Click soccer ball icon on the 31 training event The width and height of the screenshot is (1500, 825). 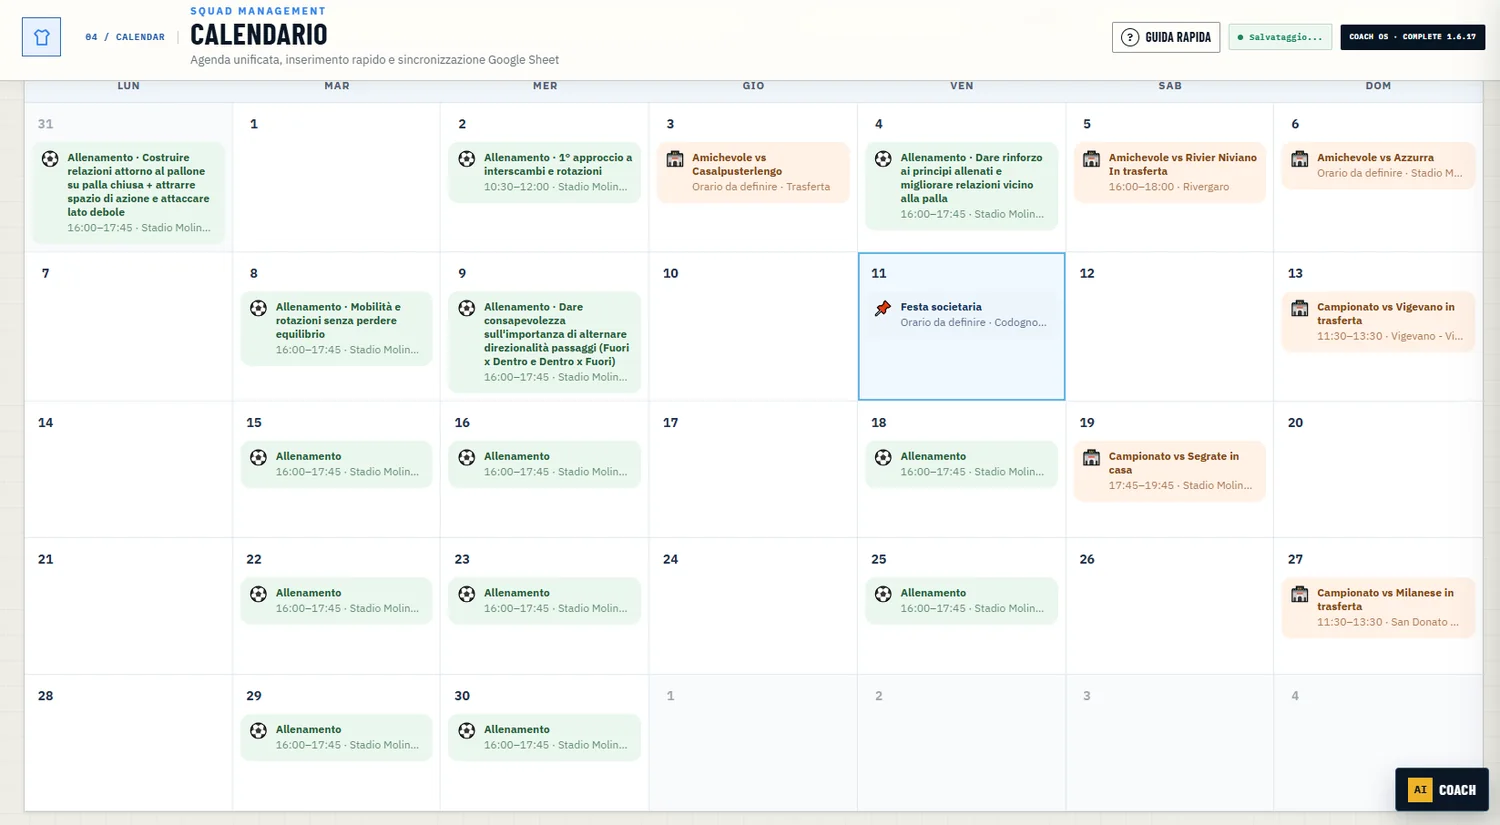pyautogui.click(x=50, y=159)
